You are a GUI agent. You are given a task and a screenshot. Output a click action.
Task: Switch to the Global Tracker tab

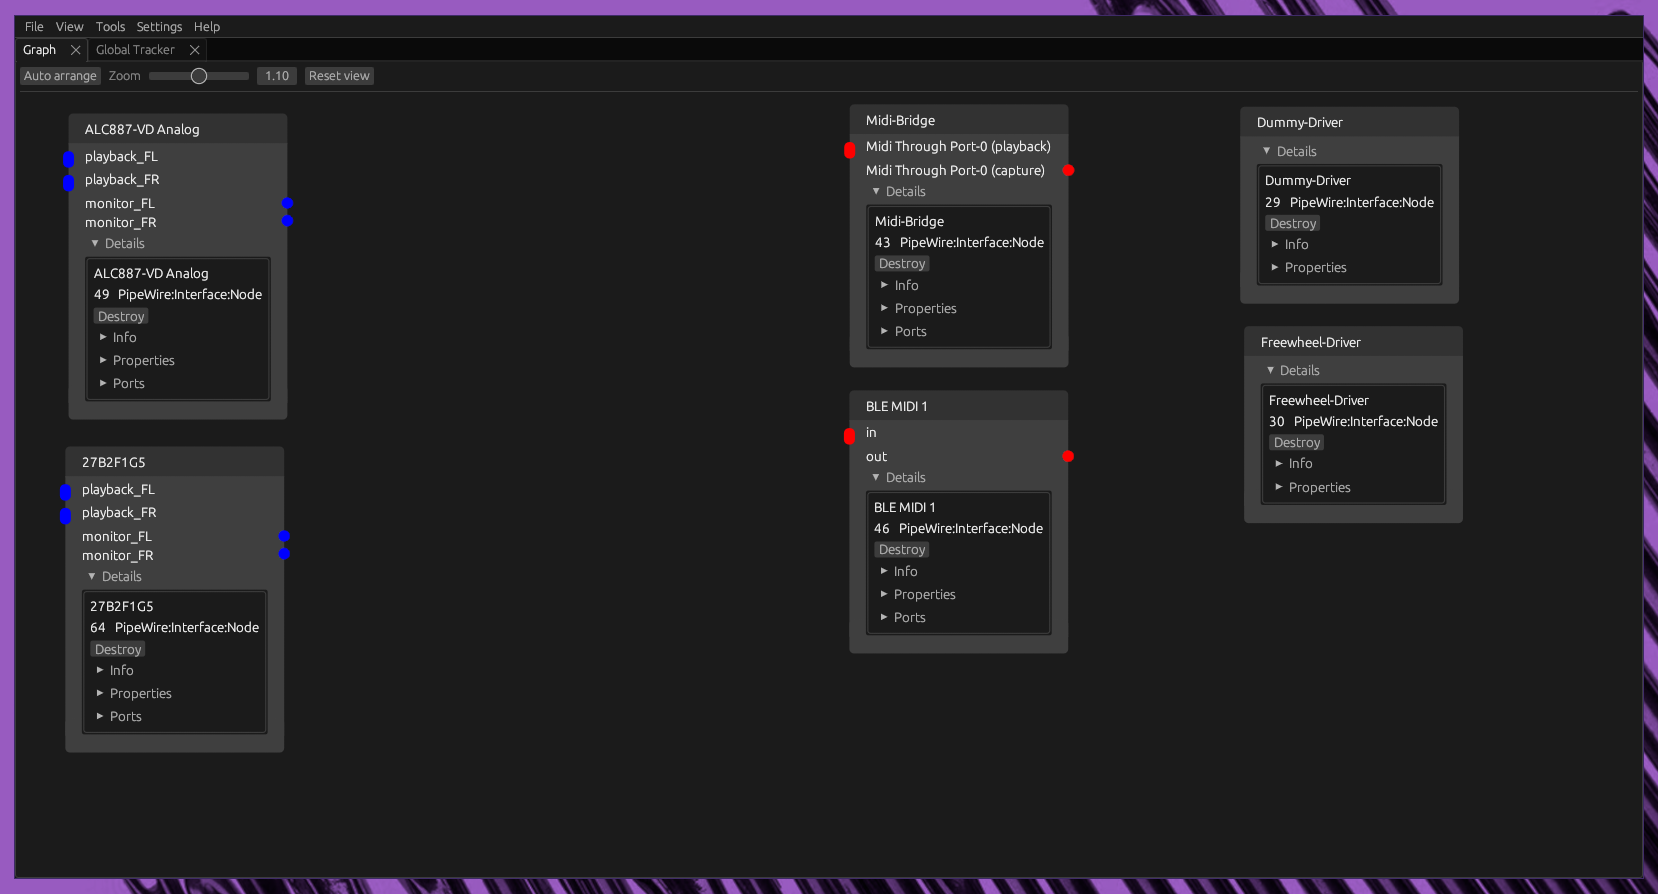click(x=135, y=50)
